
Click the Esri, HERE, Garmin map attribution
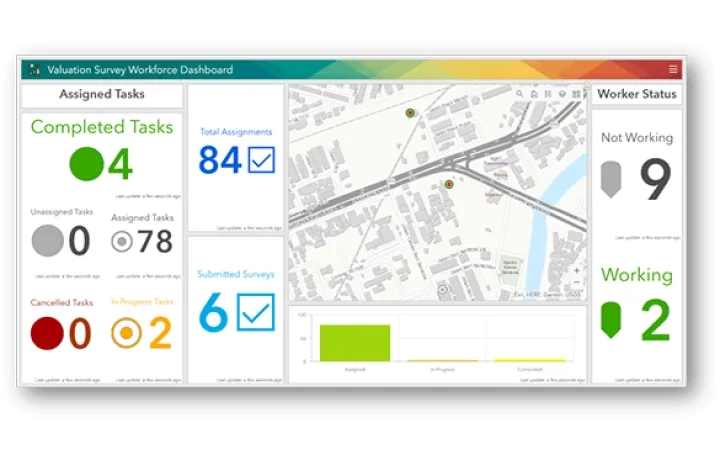pos(547,295)
